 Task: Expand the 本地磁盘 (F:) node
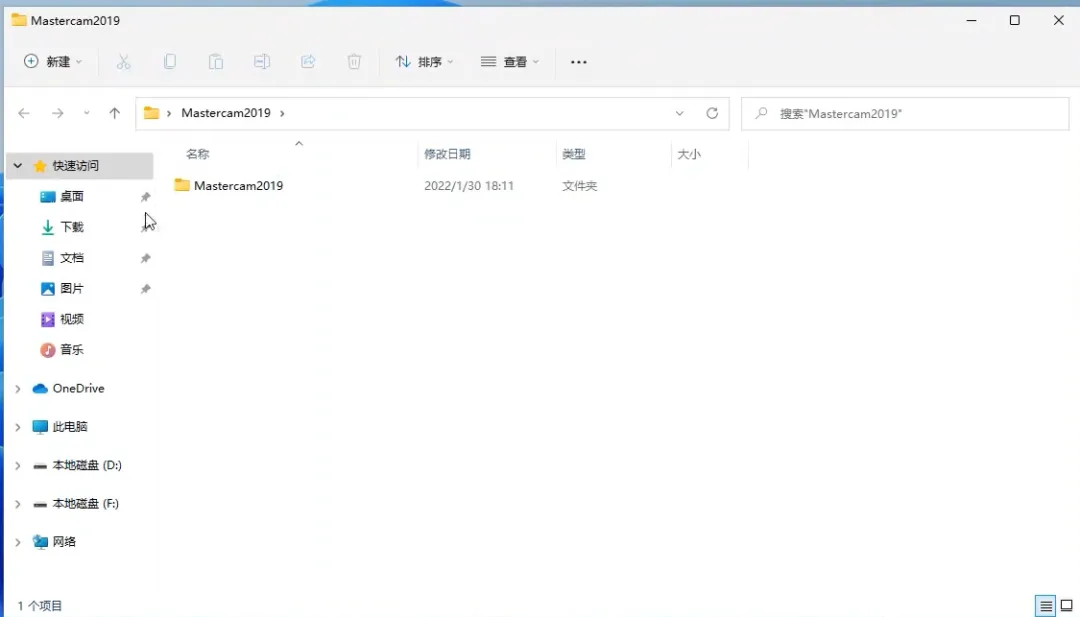pos(18,504)
